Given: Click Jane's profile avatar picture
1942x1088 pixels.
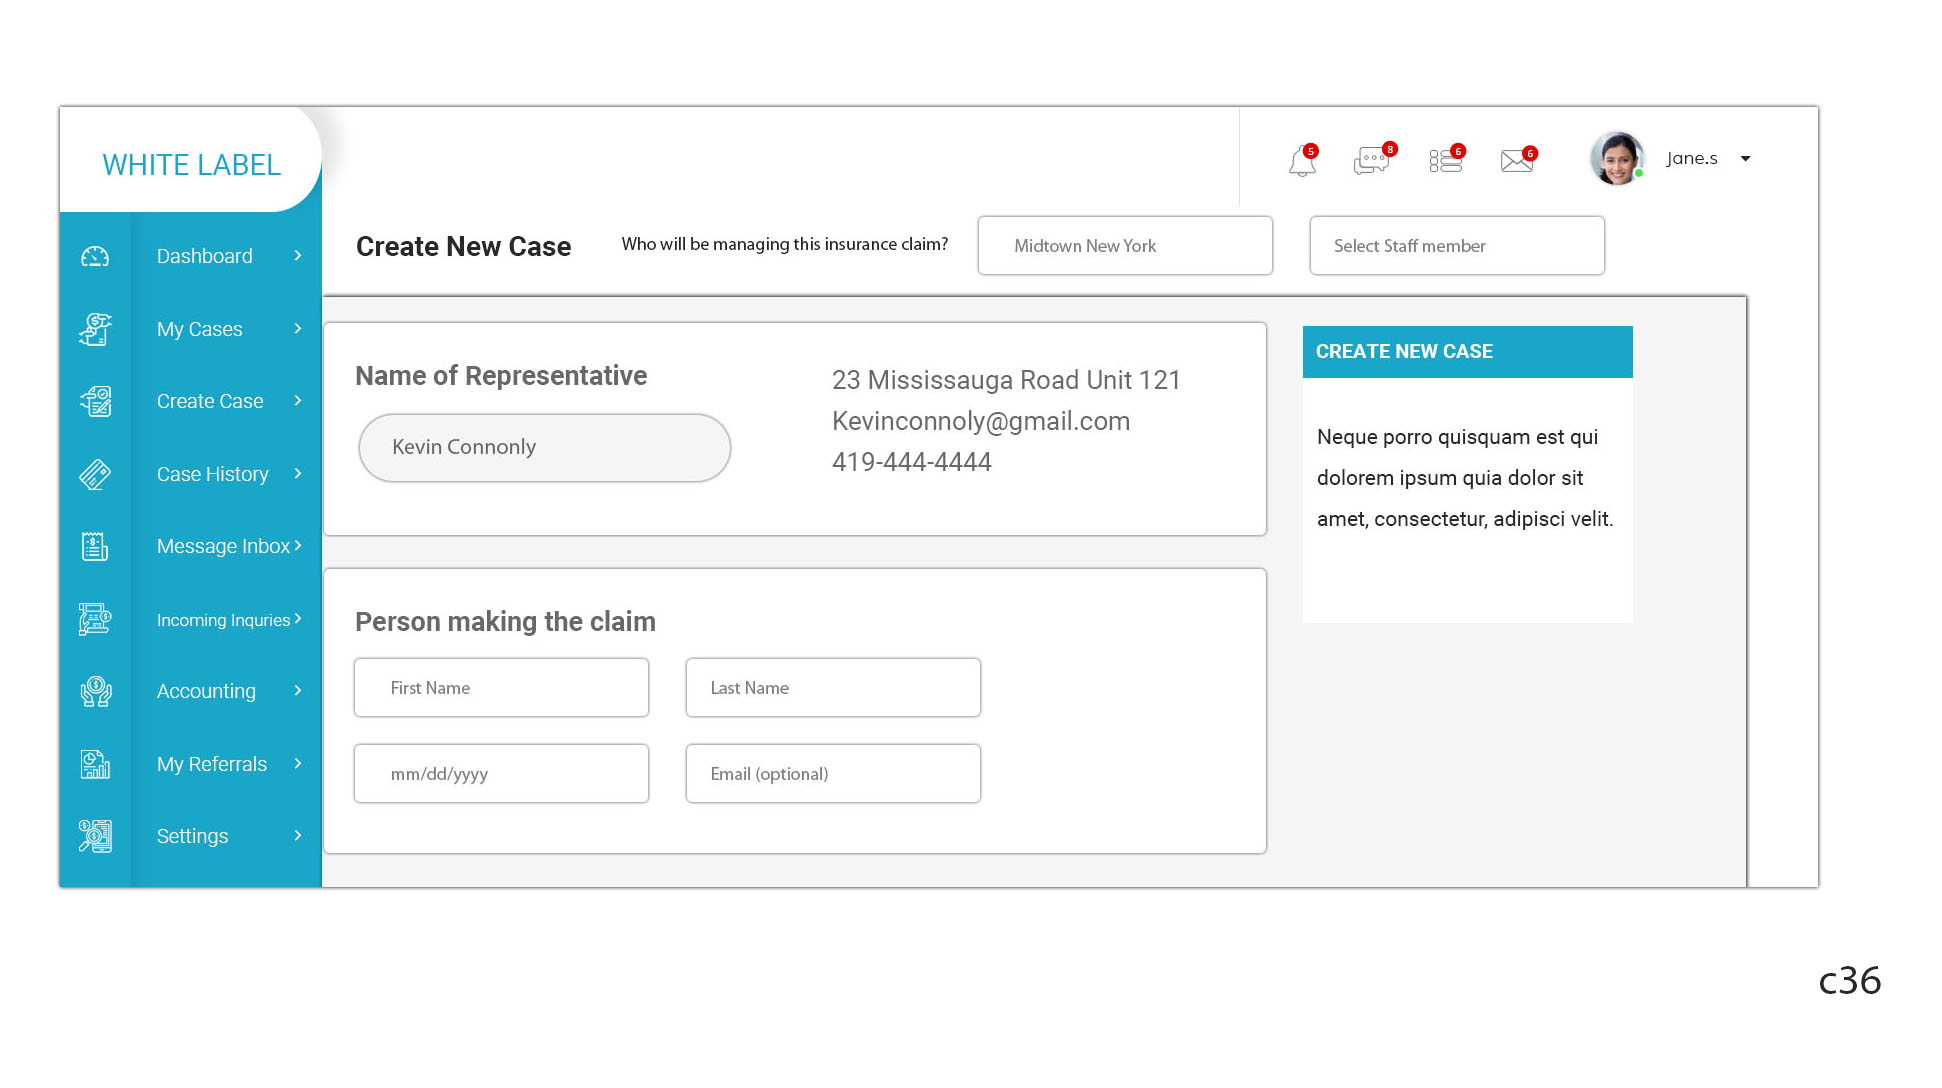Looking at the screenshot, I should coord(1616,158).
